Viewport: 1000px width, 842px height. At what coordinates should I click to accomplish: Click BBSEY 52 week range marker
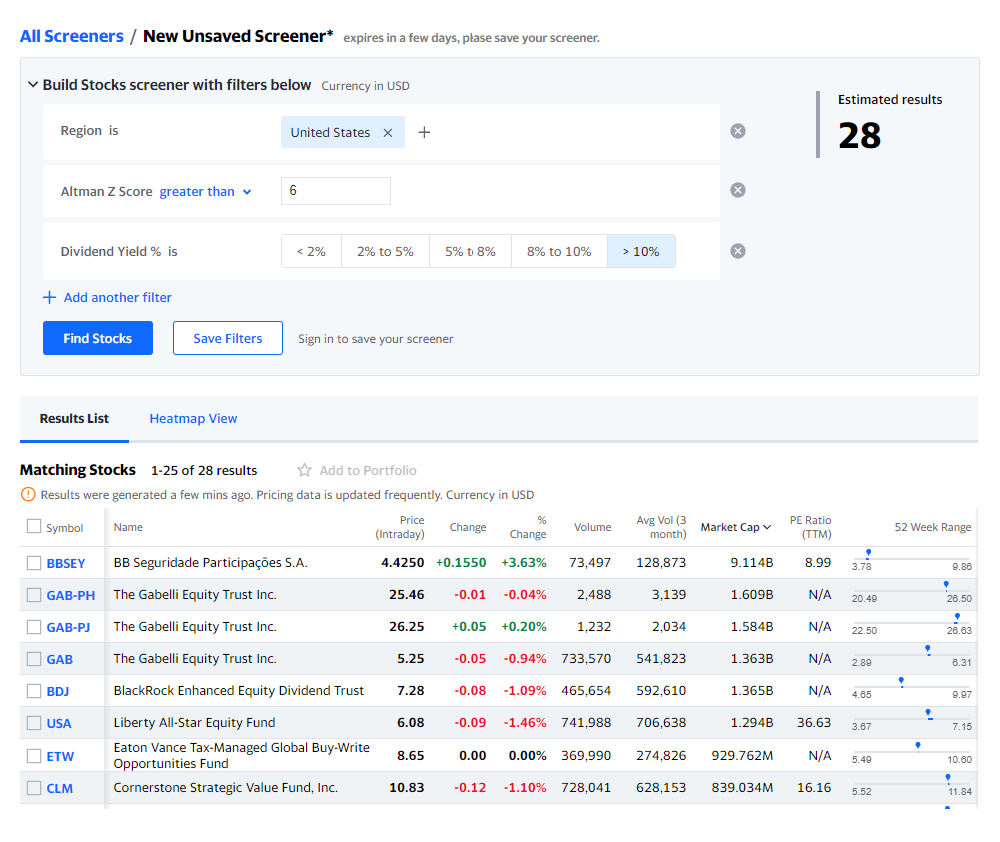tap(868, 552)
